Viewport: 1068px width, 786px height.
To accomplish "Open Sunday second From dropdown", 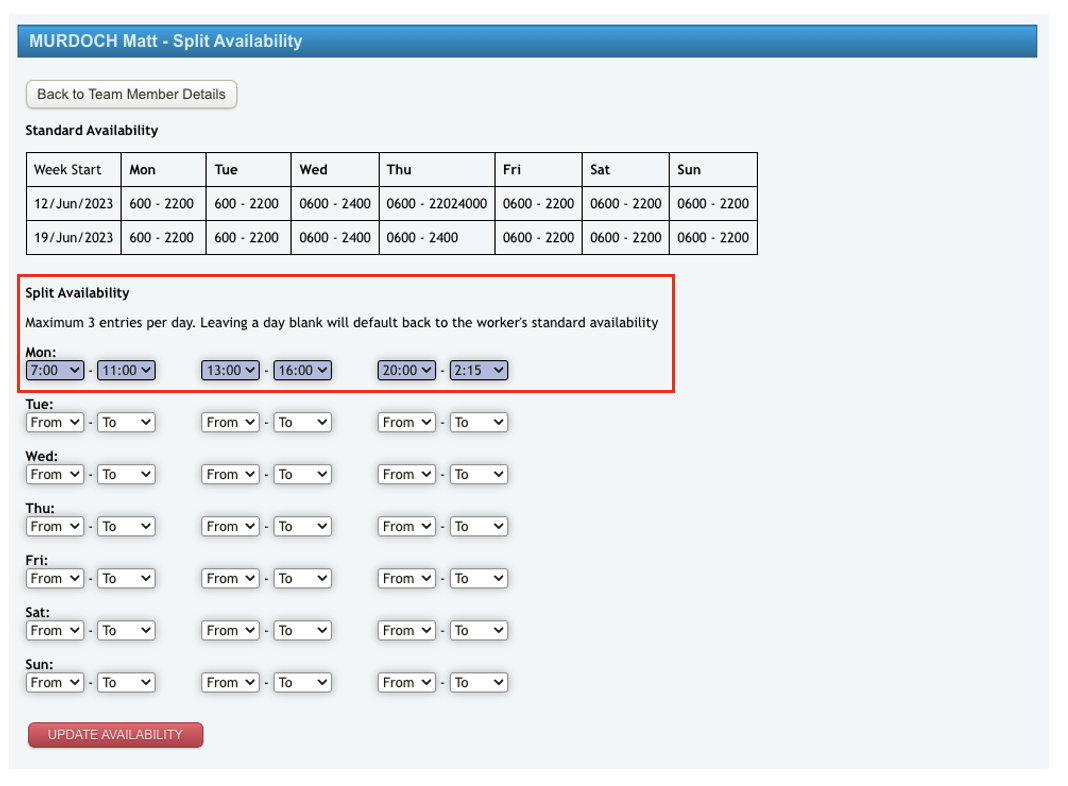I will (230, 683).
